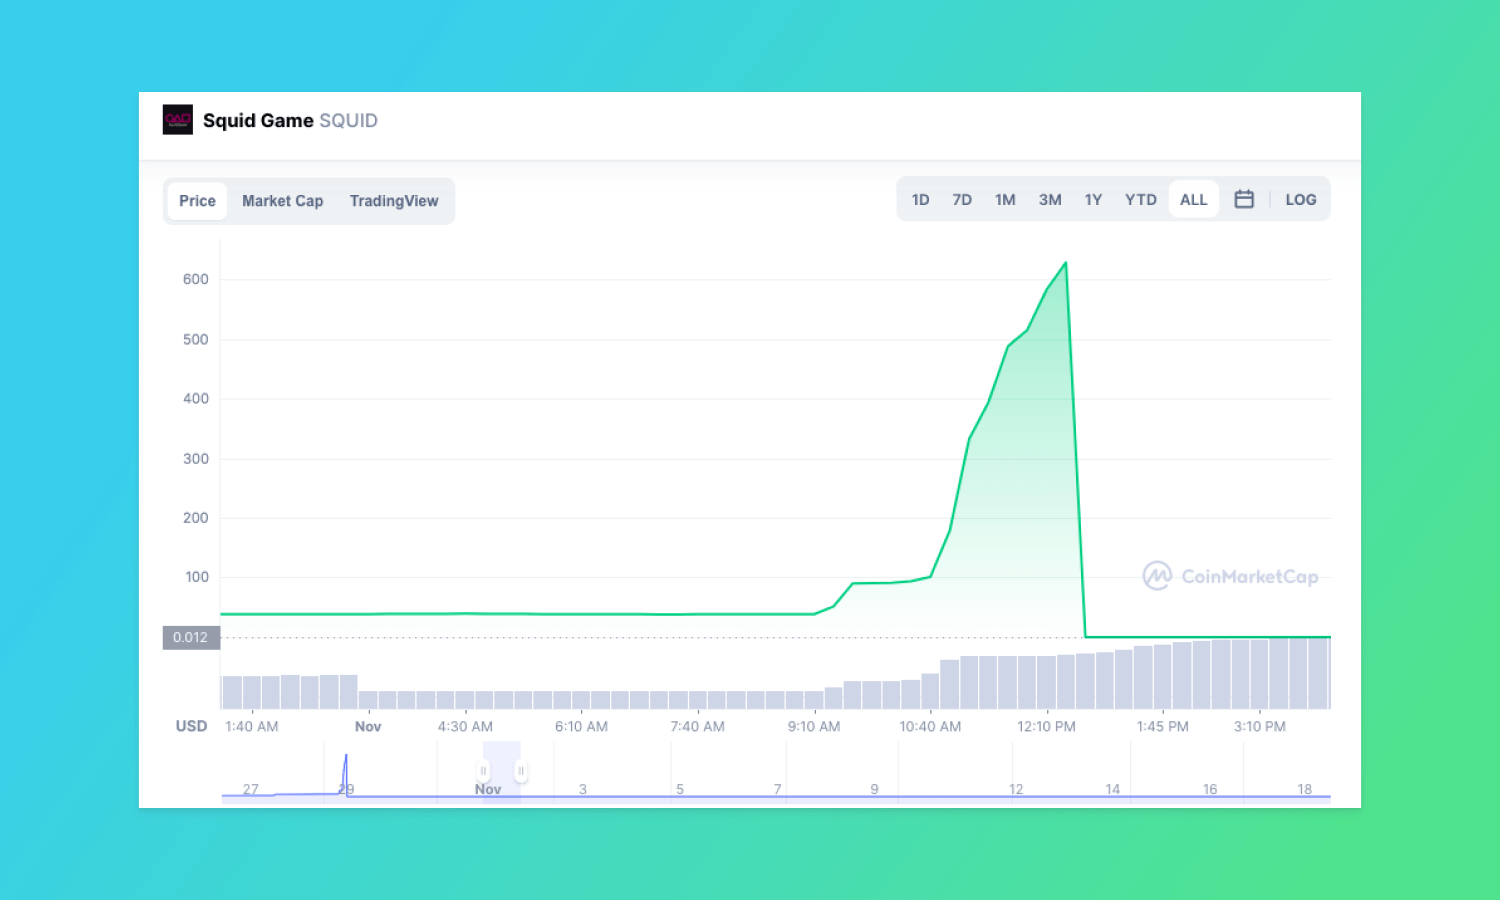This screenshot has height=900, width=1500.
Task: Click the 9:10 AM time axis label
Action: (814, 727)
